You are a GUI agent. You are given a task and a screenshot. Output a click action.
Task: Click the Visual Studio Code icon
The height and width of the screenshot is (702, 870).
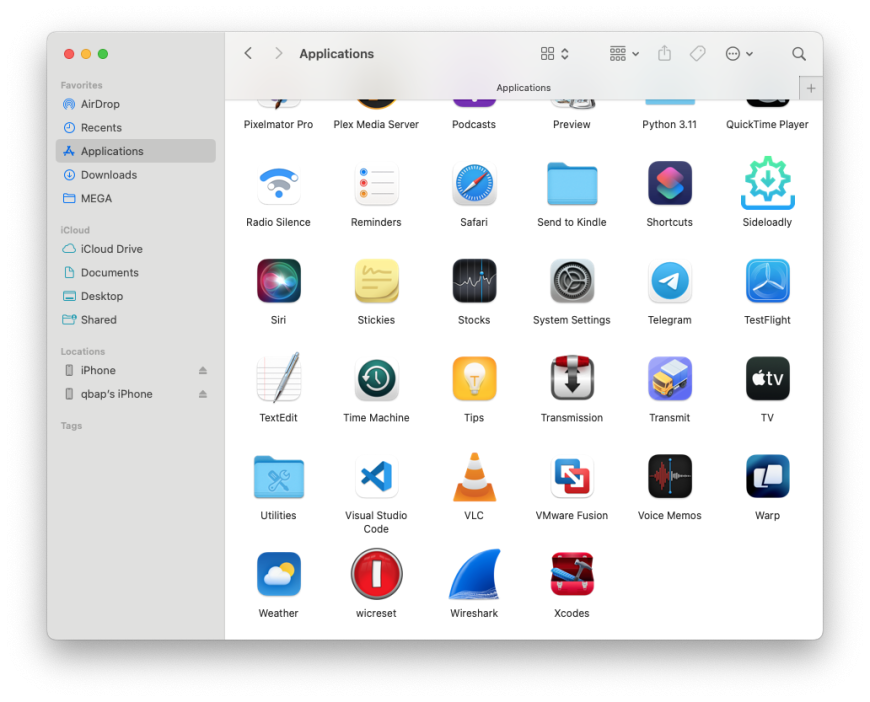[x=376, y=477]
